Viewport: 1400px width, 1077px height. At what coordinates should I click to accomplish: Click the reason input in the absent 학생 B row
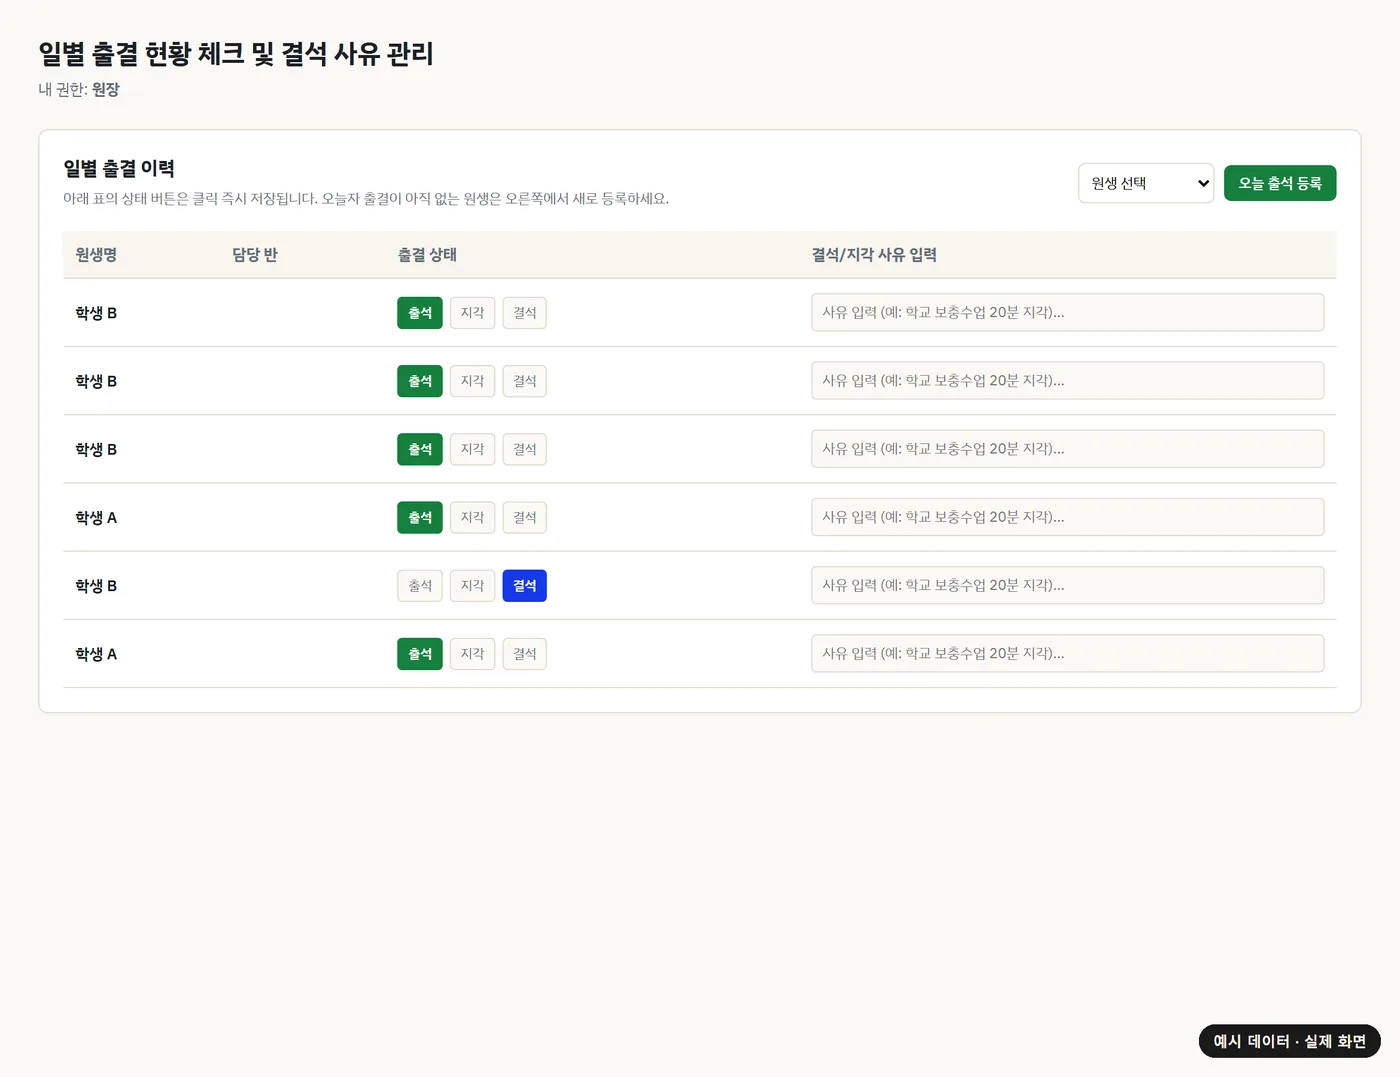[x=1068, y=585]
